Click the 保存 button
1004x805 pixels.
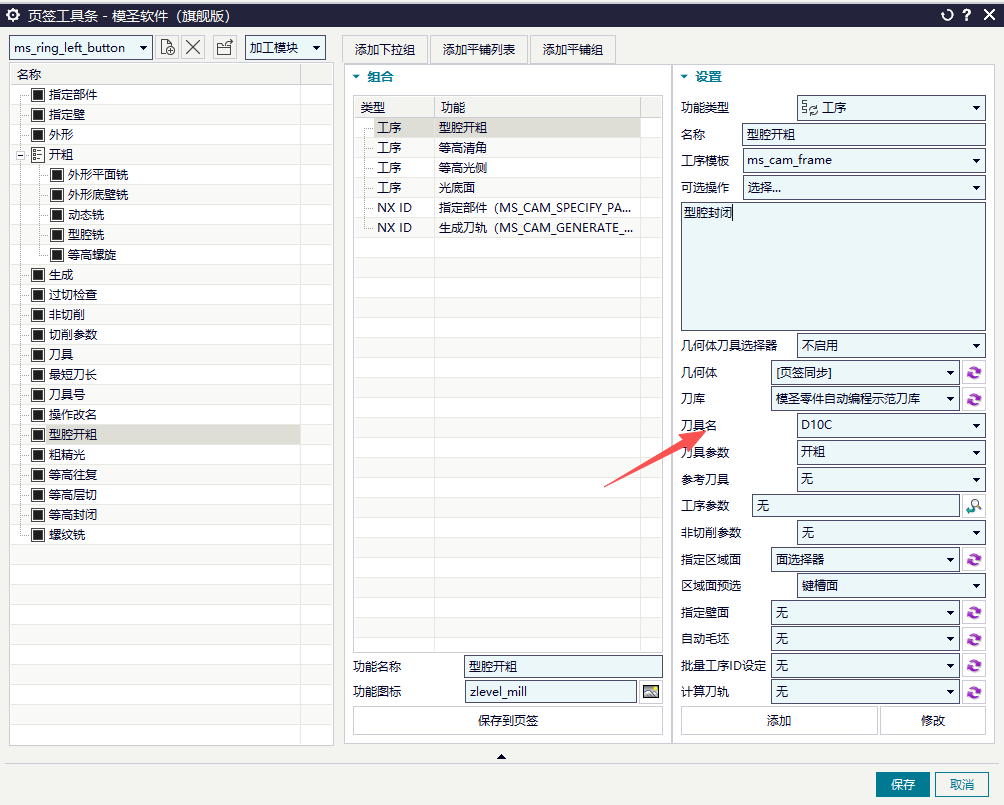pos(903,785)
